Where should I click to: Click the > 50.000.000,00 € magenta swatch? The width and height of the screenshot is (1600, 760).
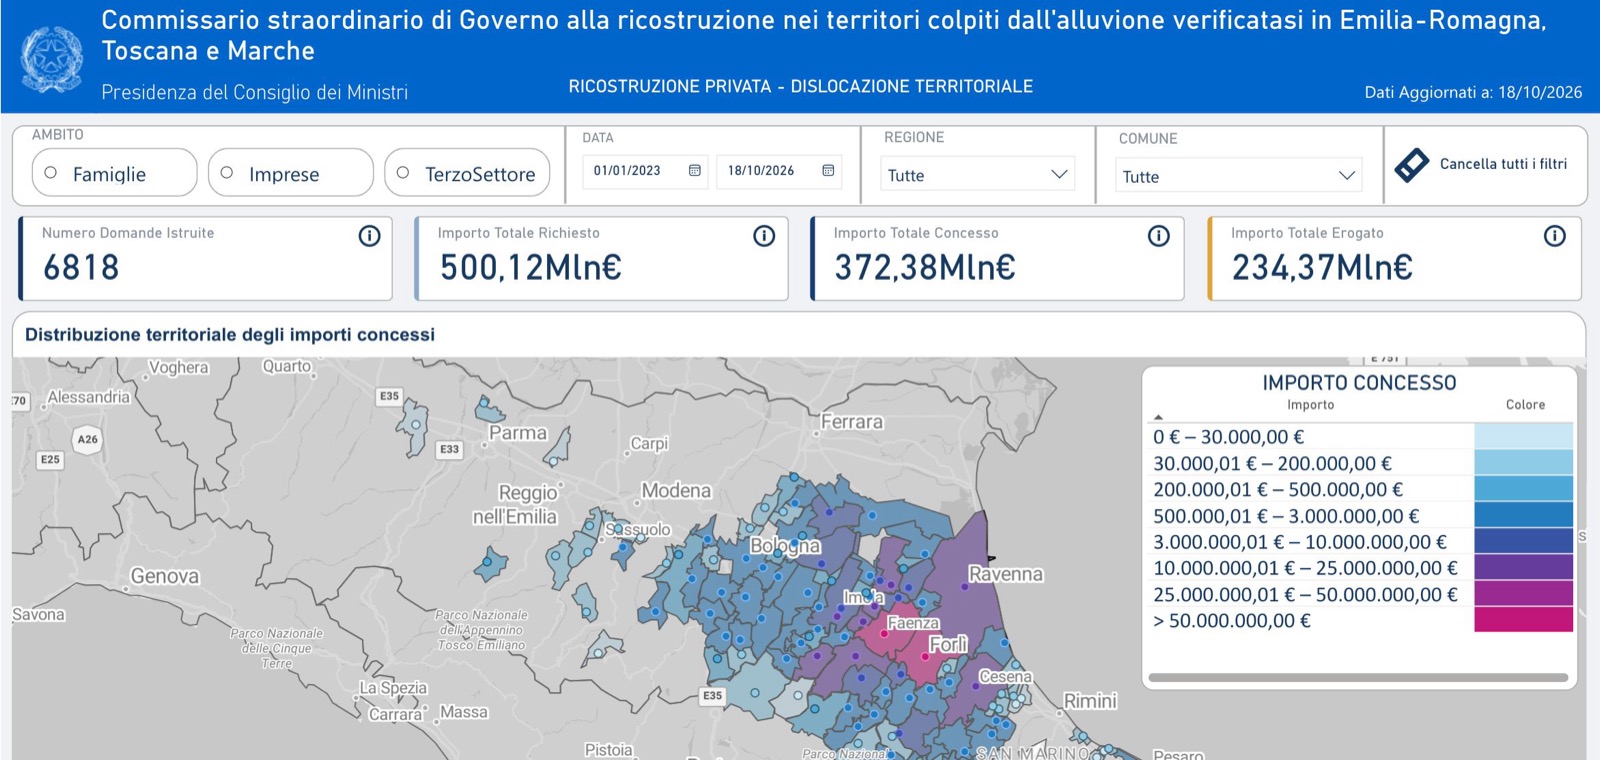[x=1523, y=620]
